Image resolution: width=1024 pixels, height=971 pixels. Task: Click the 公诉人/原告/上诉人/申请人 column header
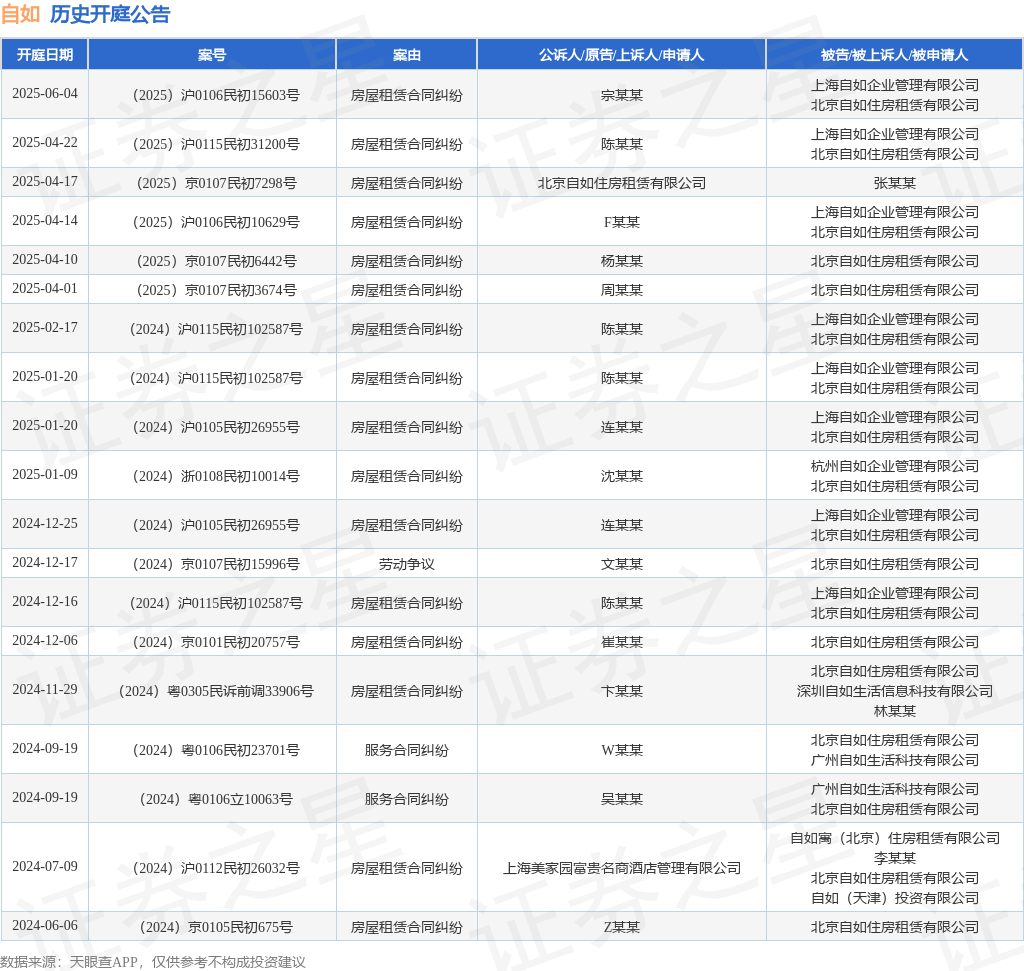(x=622, y=55)
